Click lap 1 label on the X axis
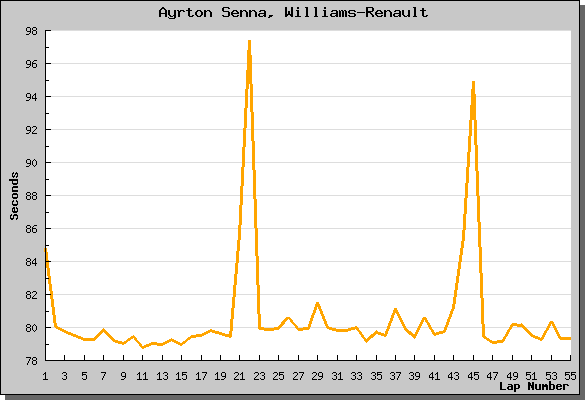The width and height of the screenshot is (585, 400). 45,376
